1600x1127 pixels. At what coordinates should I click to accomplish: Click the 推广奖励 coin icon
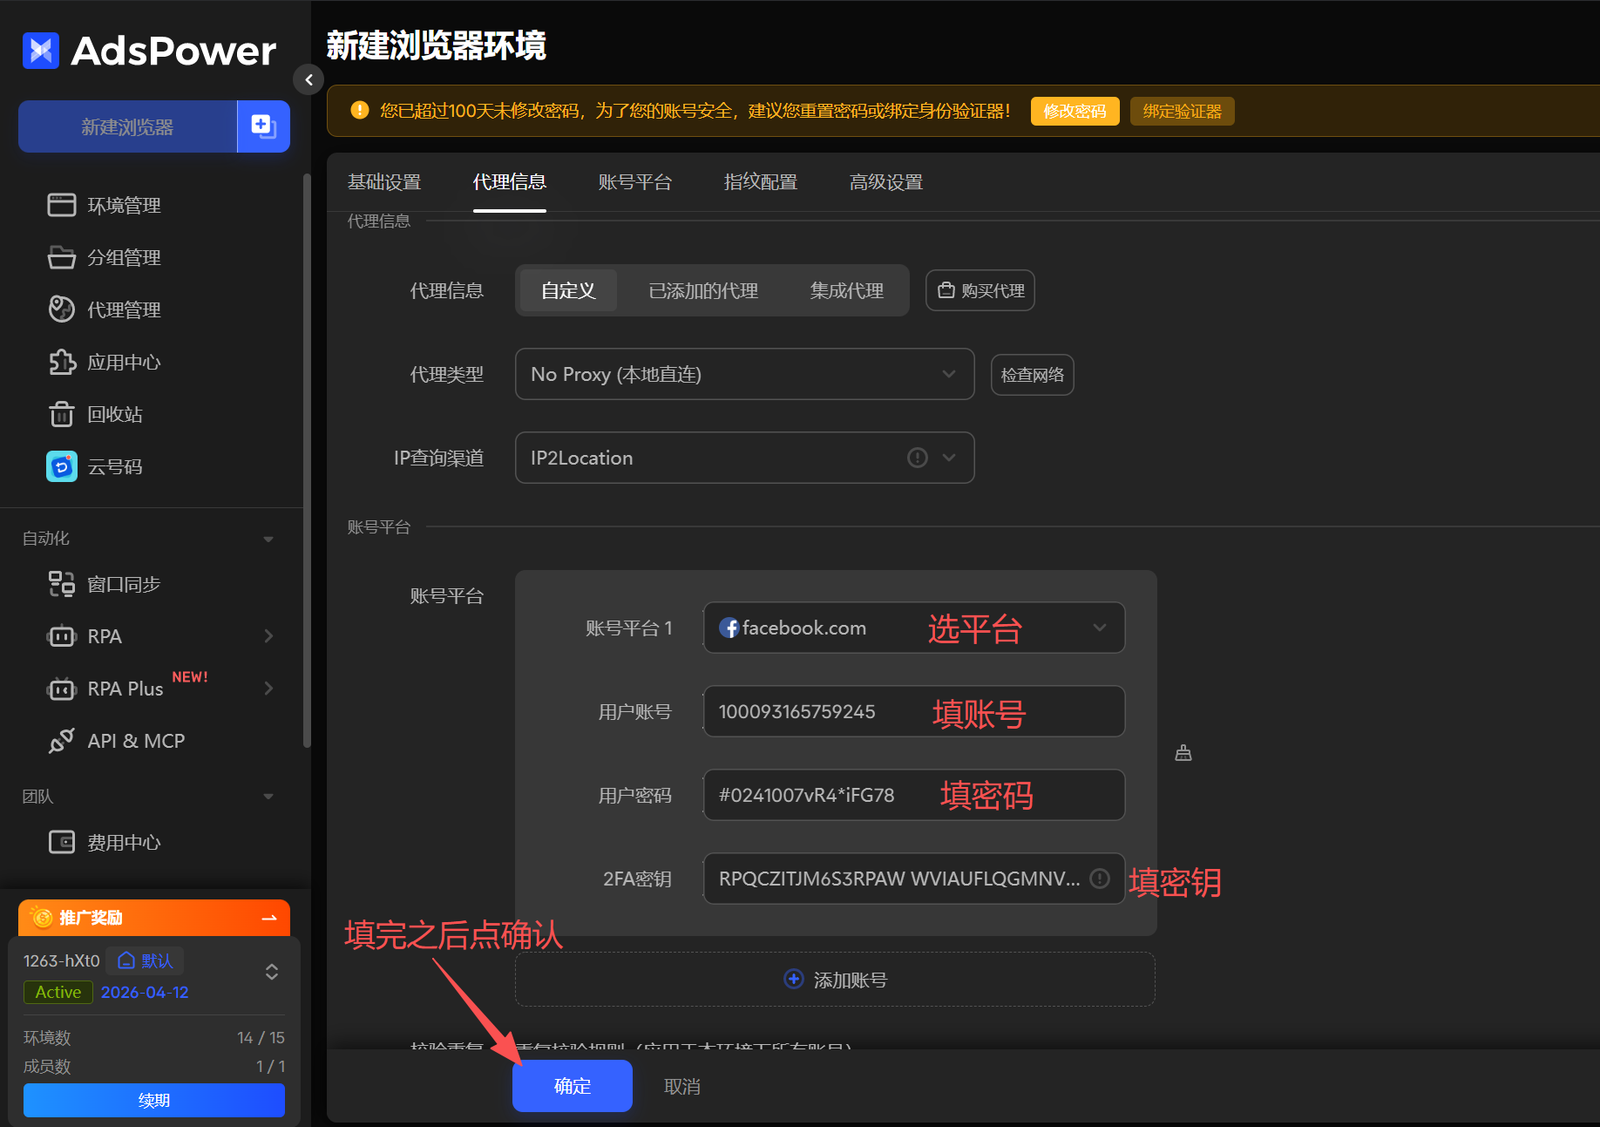coord(42,917)
